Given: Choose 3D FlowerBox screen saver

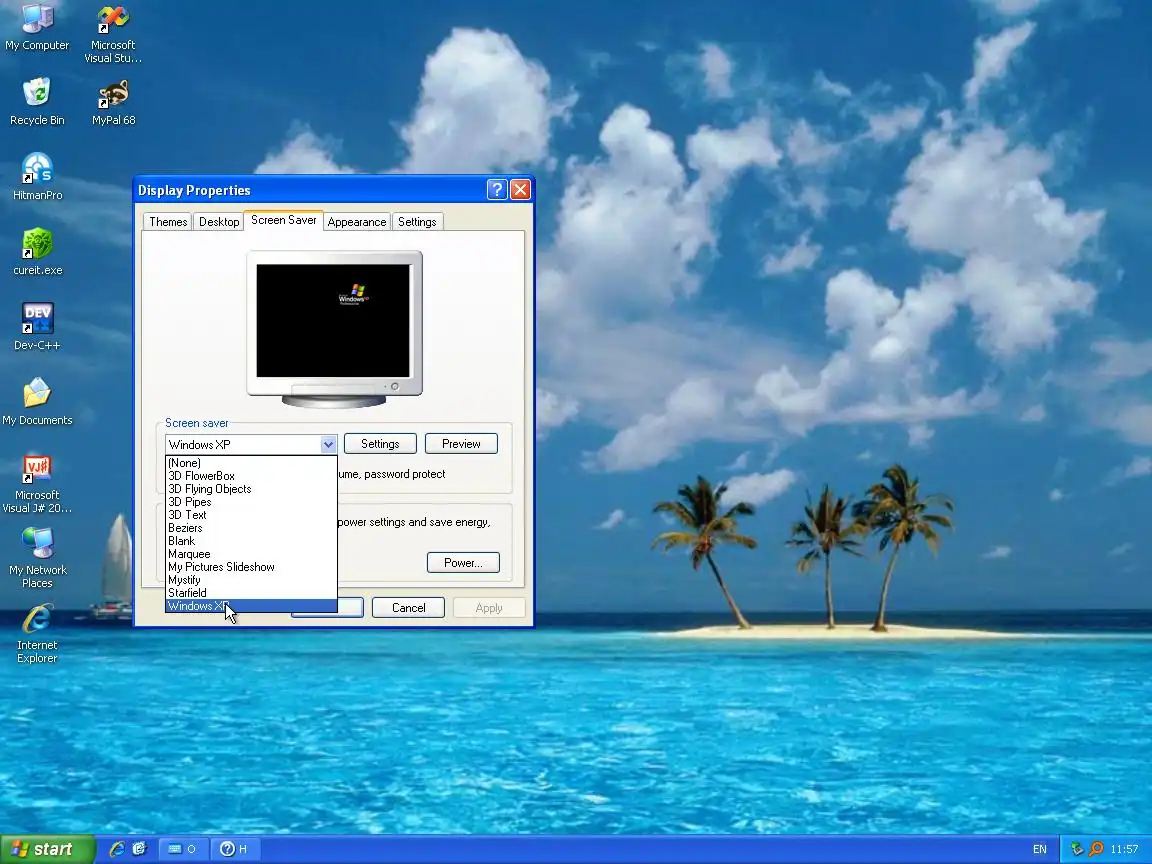Looking at the screenshot, I should [251, 476].
